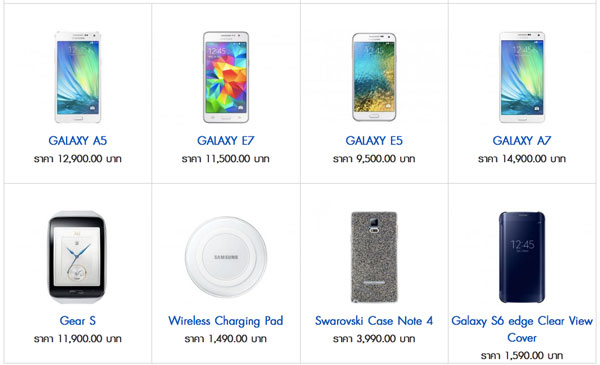This screenshot has width=600, height=365.
Task: Click the Galaxy A5 phone image
Action: (78, 77)
